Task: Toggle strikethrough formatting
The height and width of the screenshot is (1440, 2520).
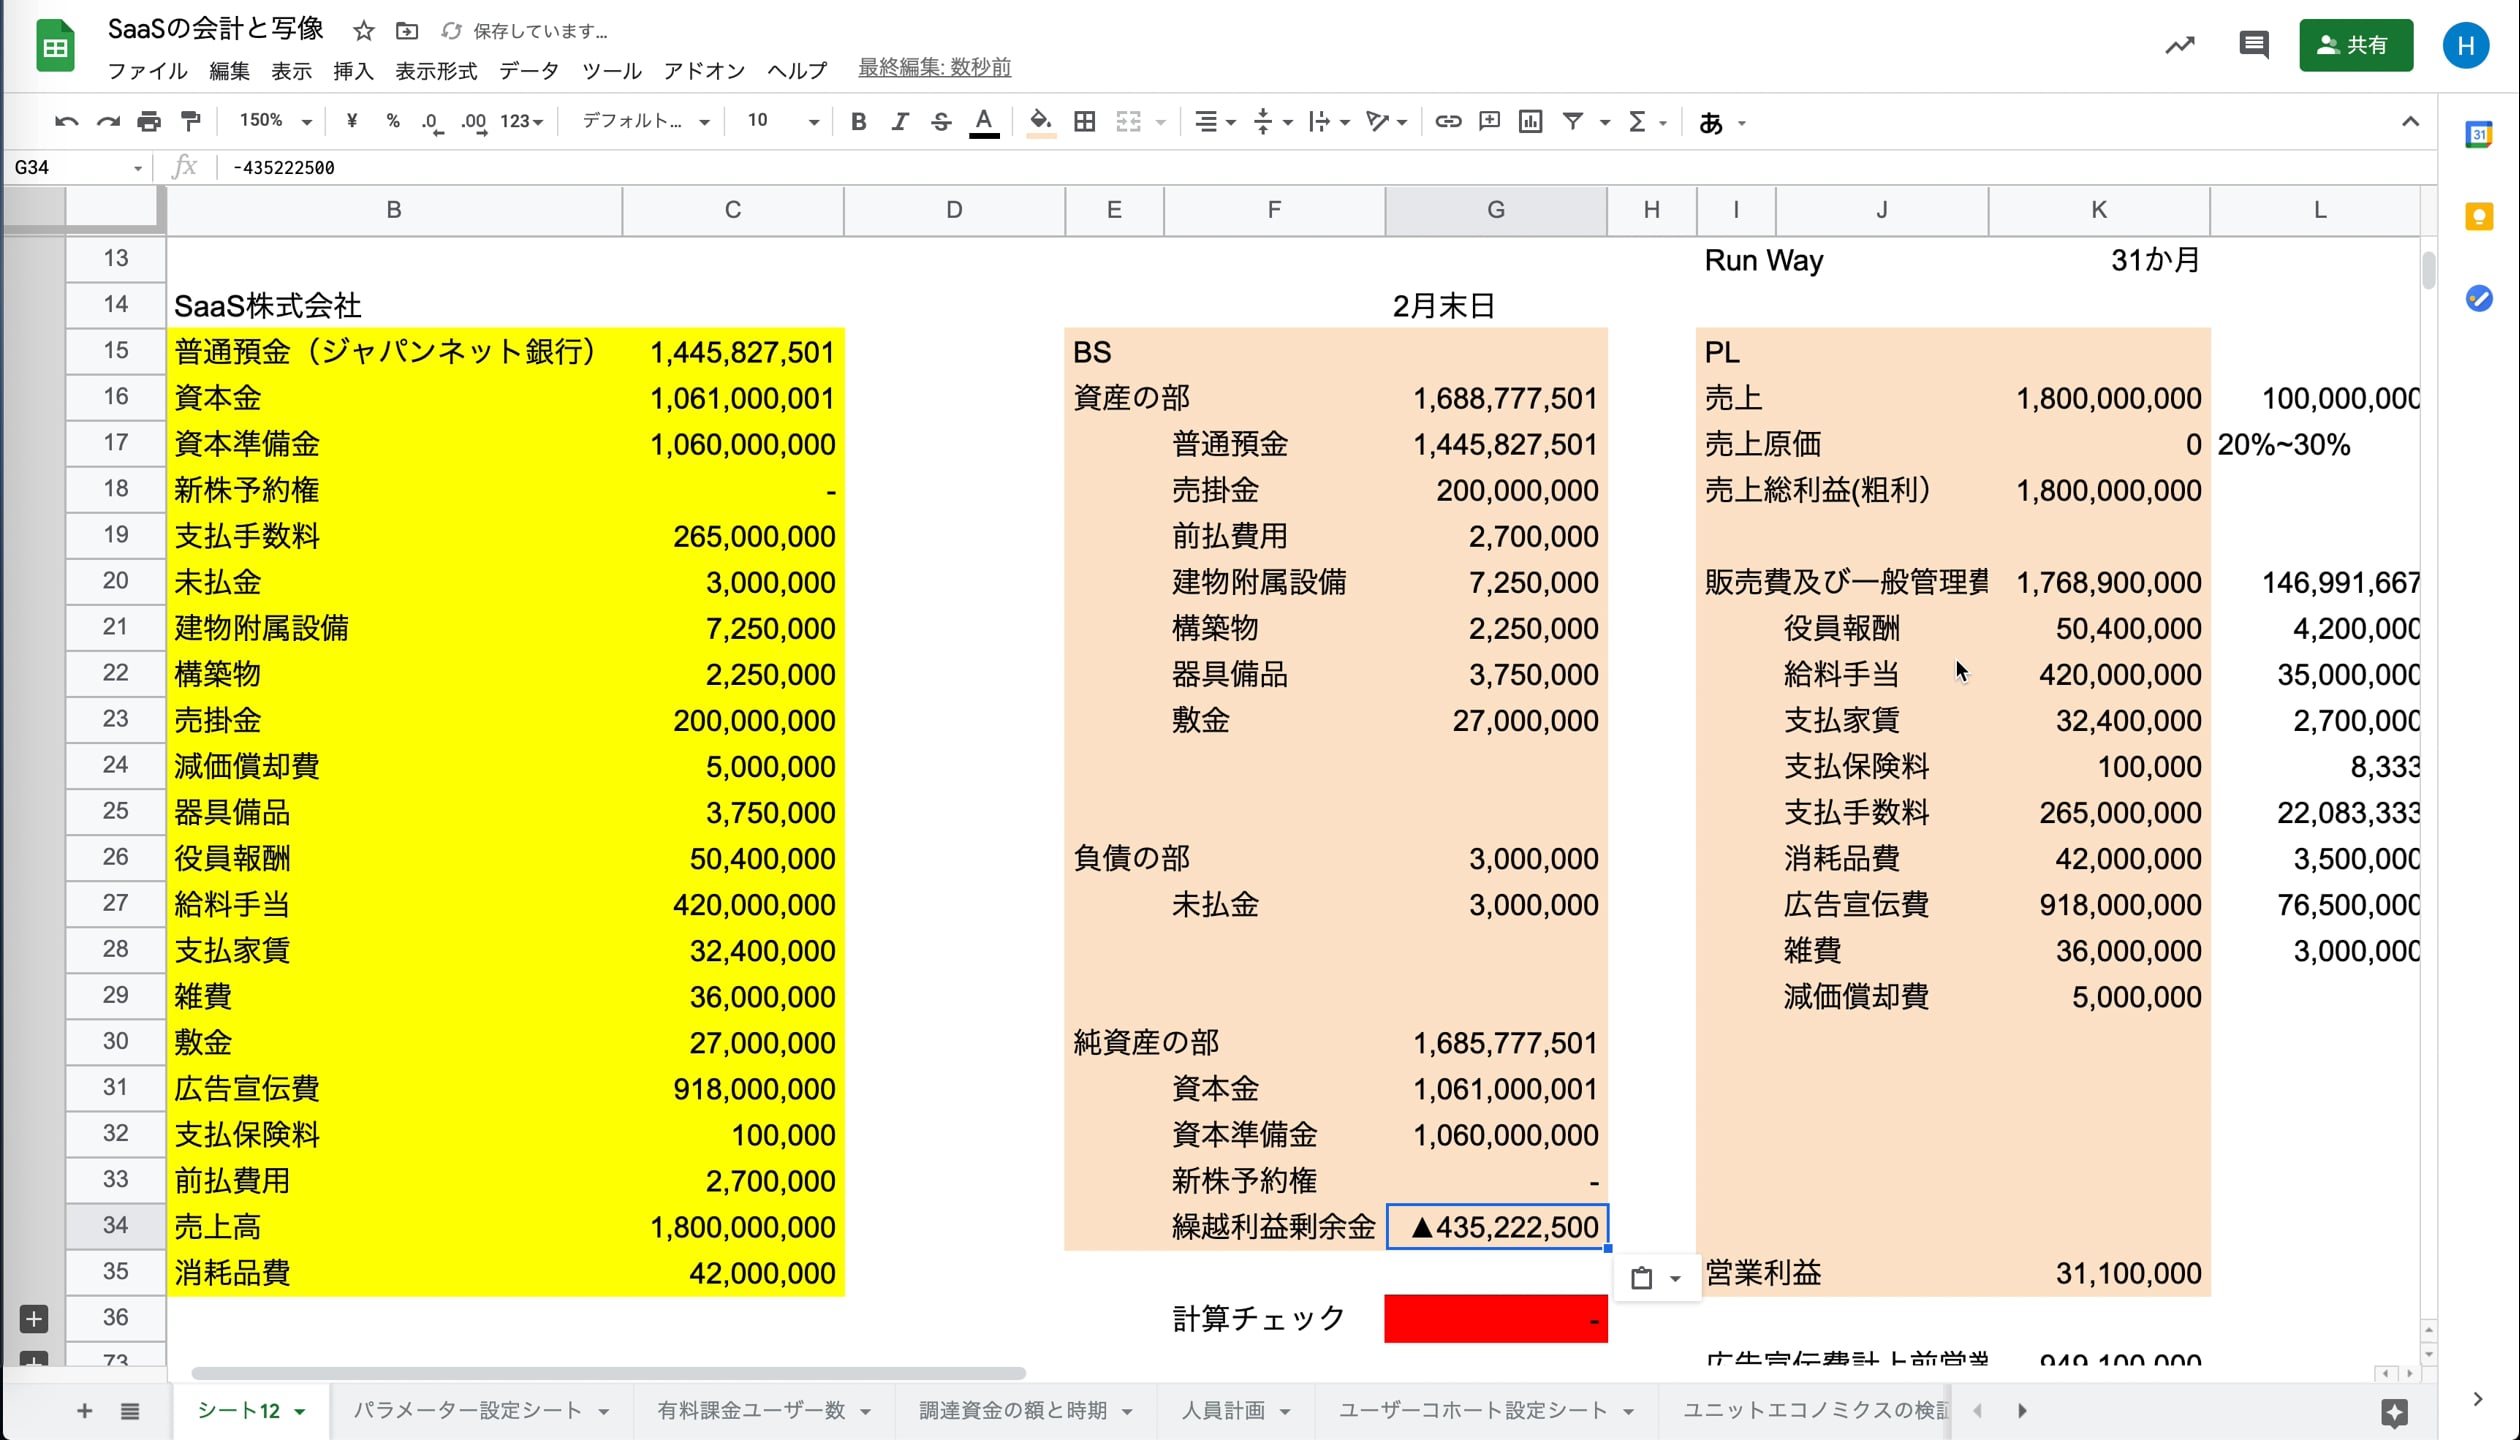Action: tap(941, 122)
